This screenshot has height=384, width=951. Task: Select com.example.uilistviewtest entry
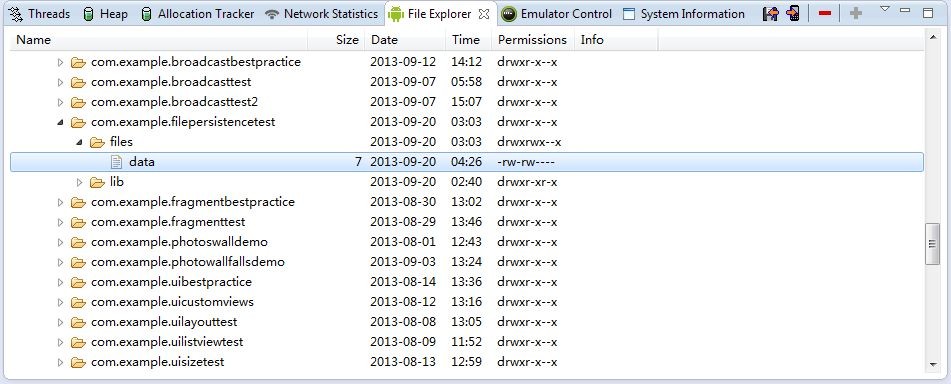167,342
